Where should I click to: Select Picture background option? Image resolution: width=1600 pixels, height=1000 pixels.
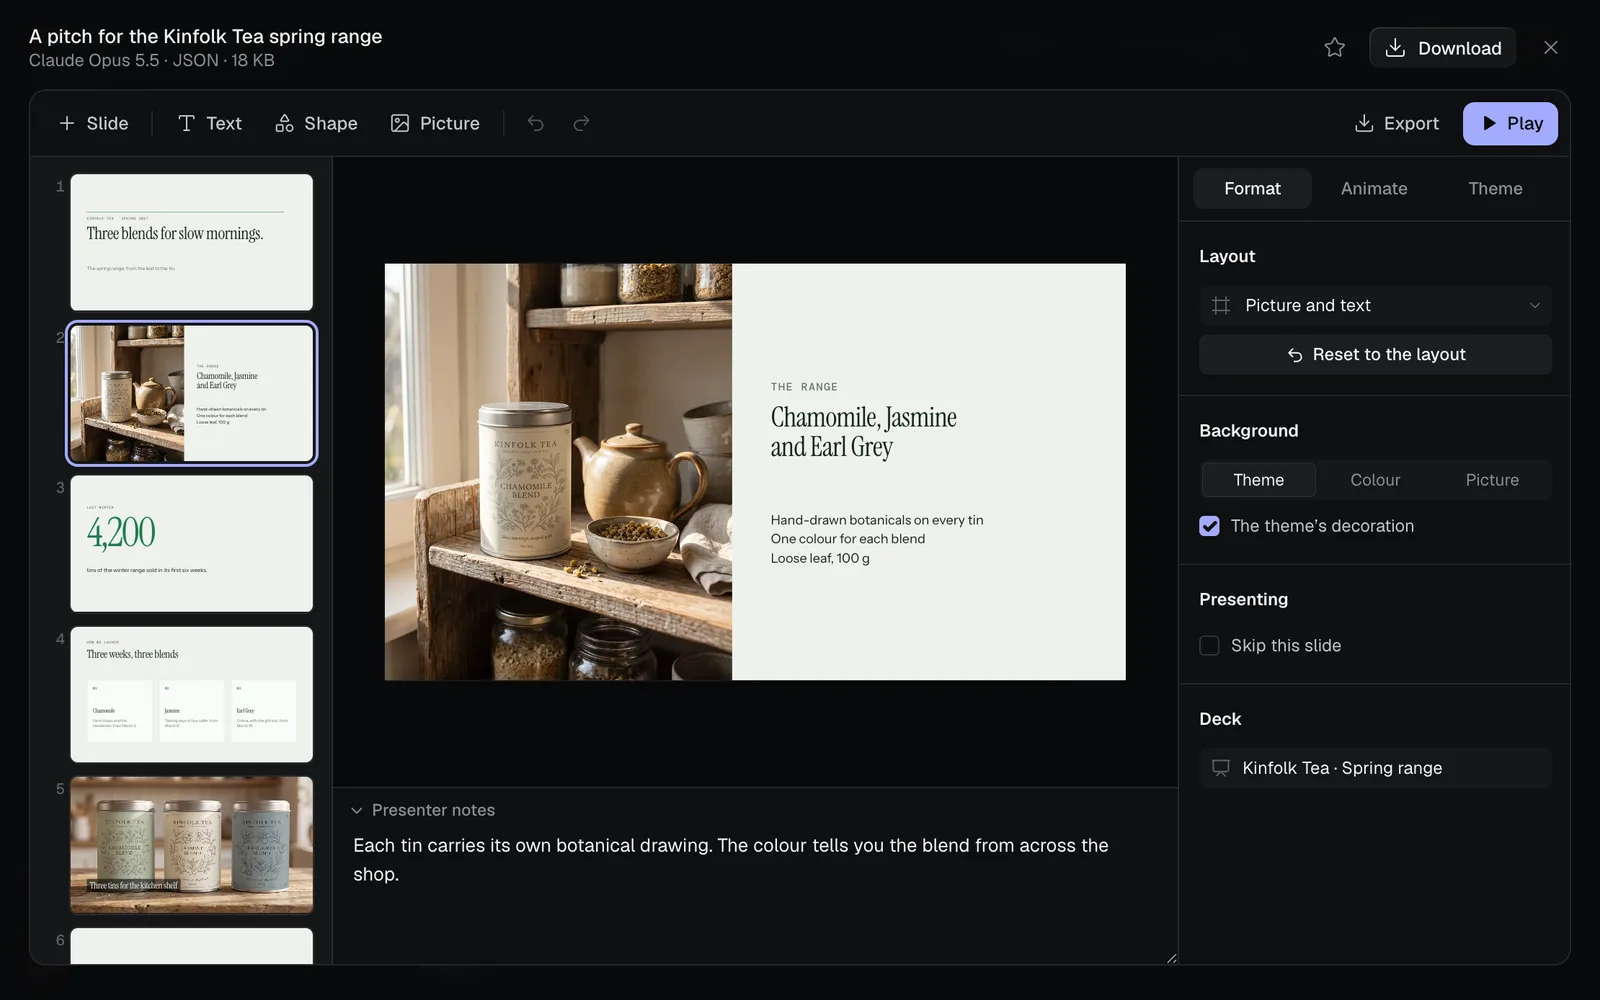pyautogui.click(x=1492, y=480)
